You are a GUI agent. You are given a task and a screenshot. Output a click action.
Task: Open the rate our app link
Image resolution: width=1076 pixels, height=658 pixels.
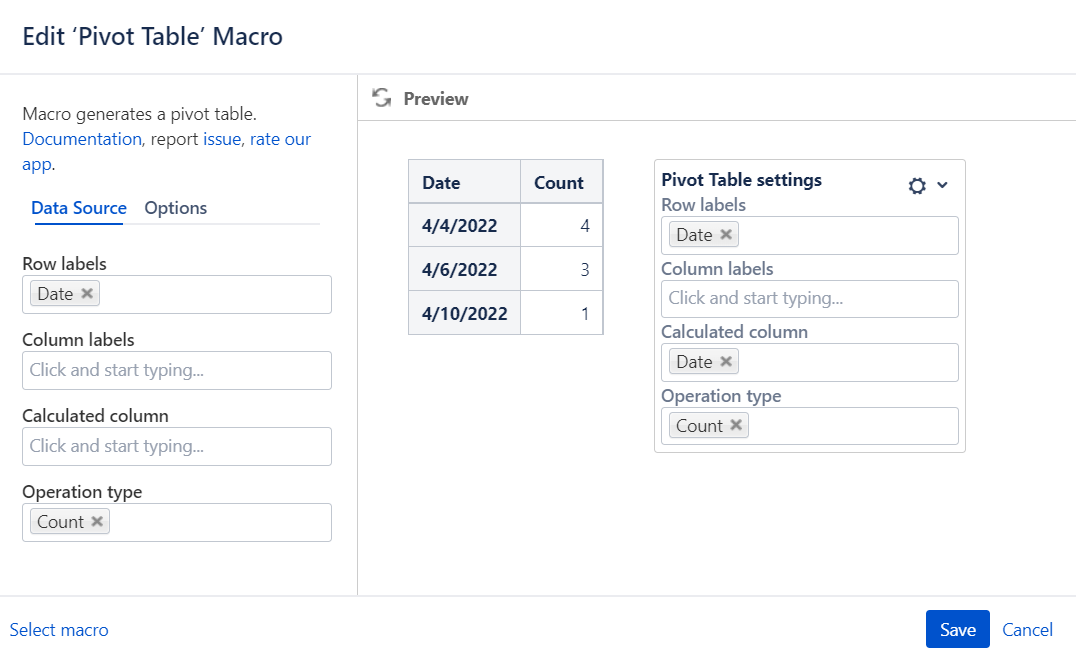(x=280, y=139)
